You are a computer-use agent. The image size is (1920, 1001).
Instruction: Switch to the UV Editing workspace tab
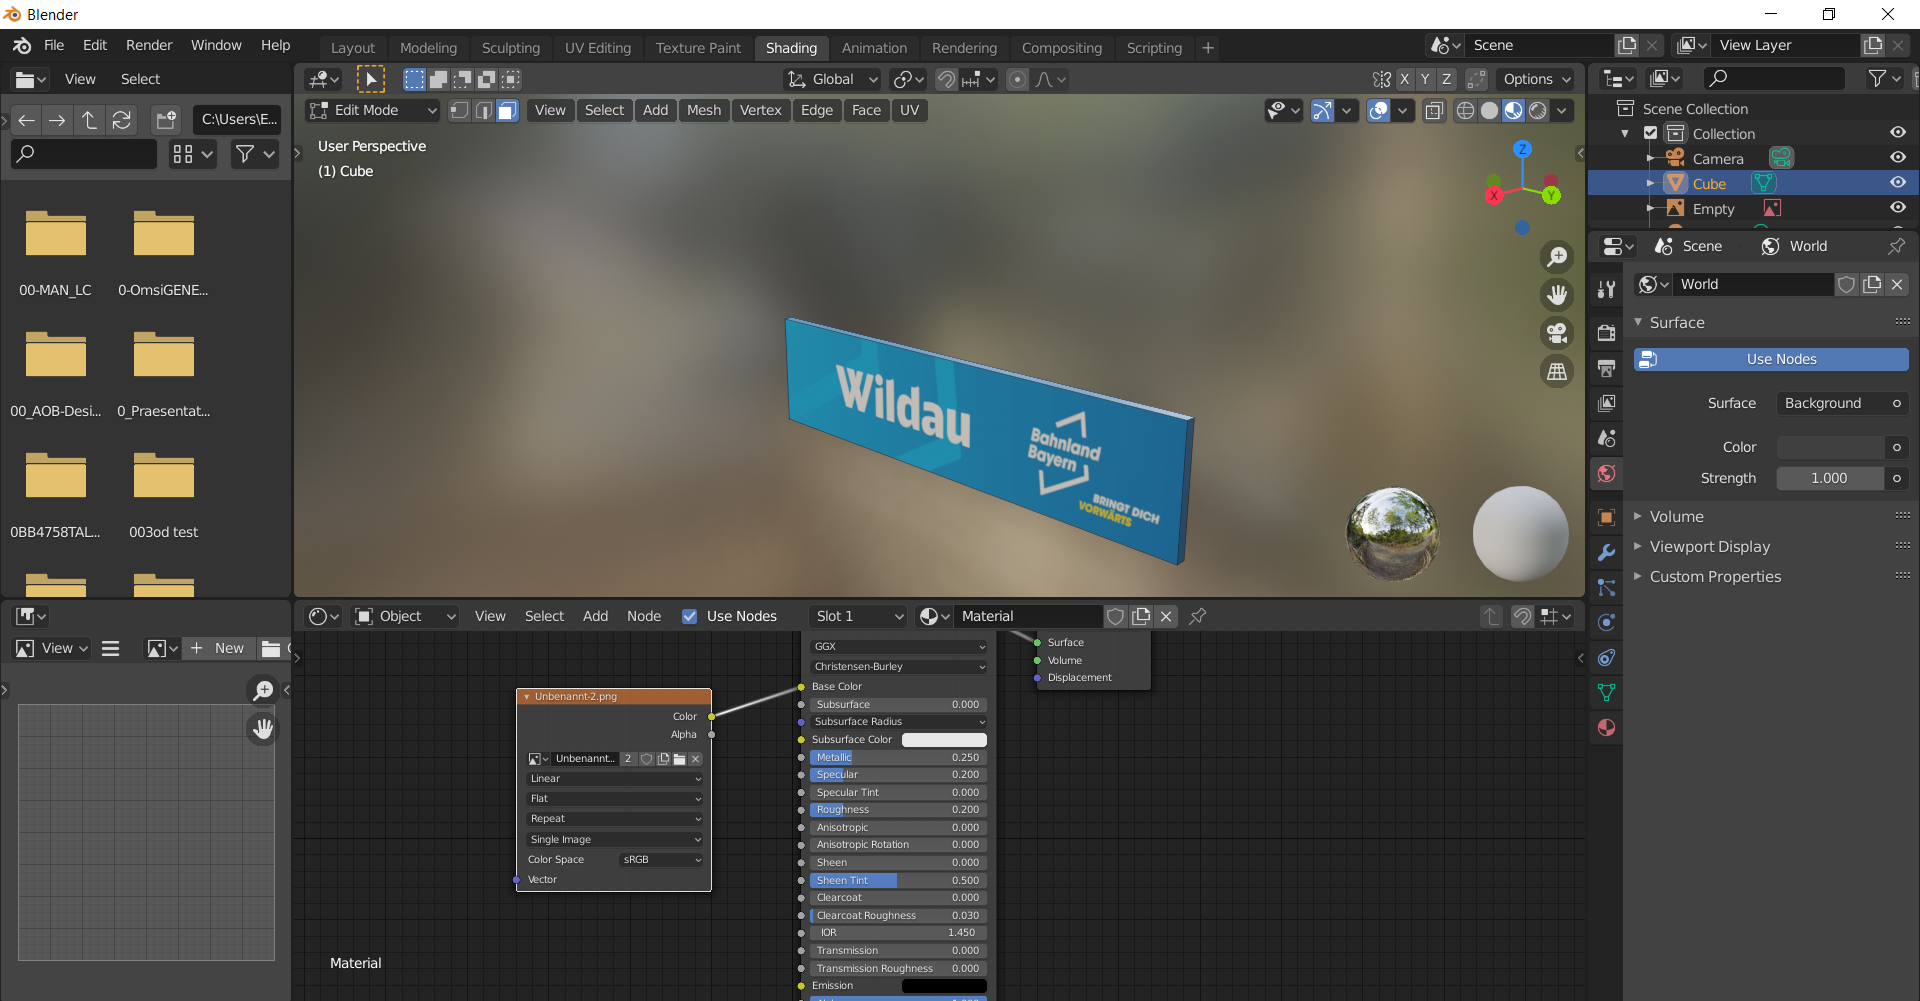pos(597,48)
